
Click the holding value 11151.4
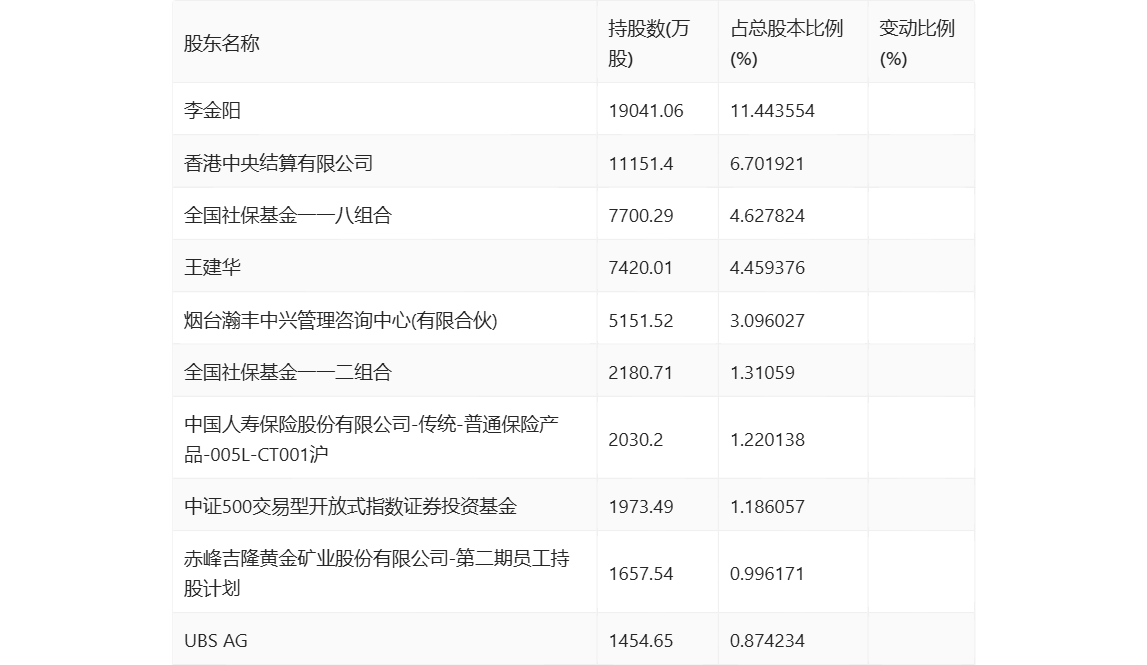click(x=641, y=163)
